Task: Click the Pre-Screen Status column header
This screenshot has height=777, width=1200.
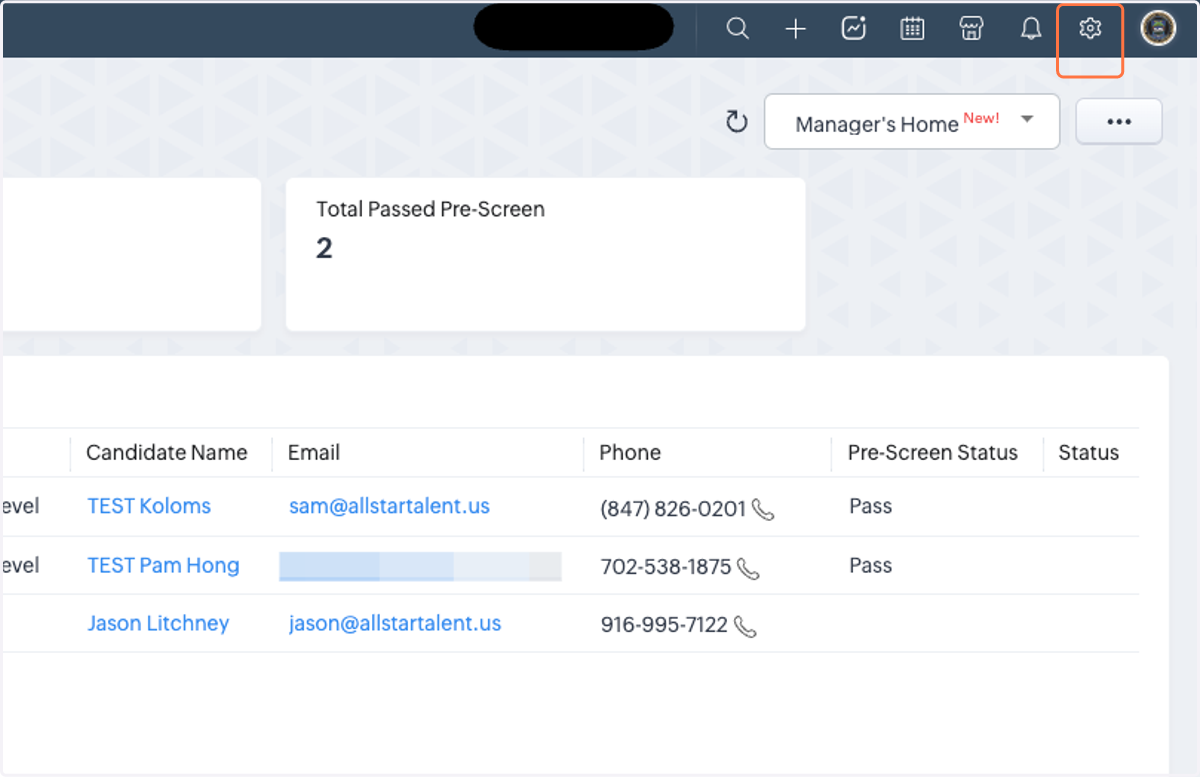Action: pos(933,452)
